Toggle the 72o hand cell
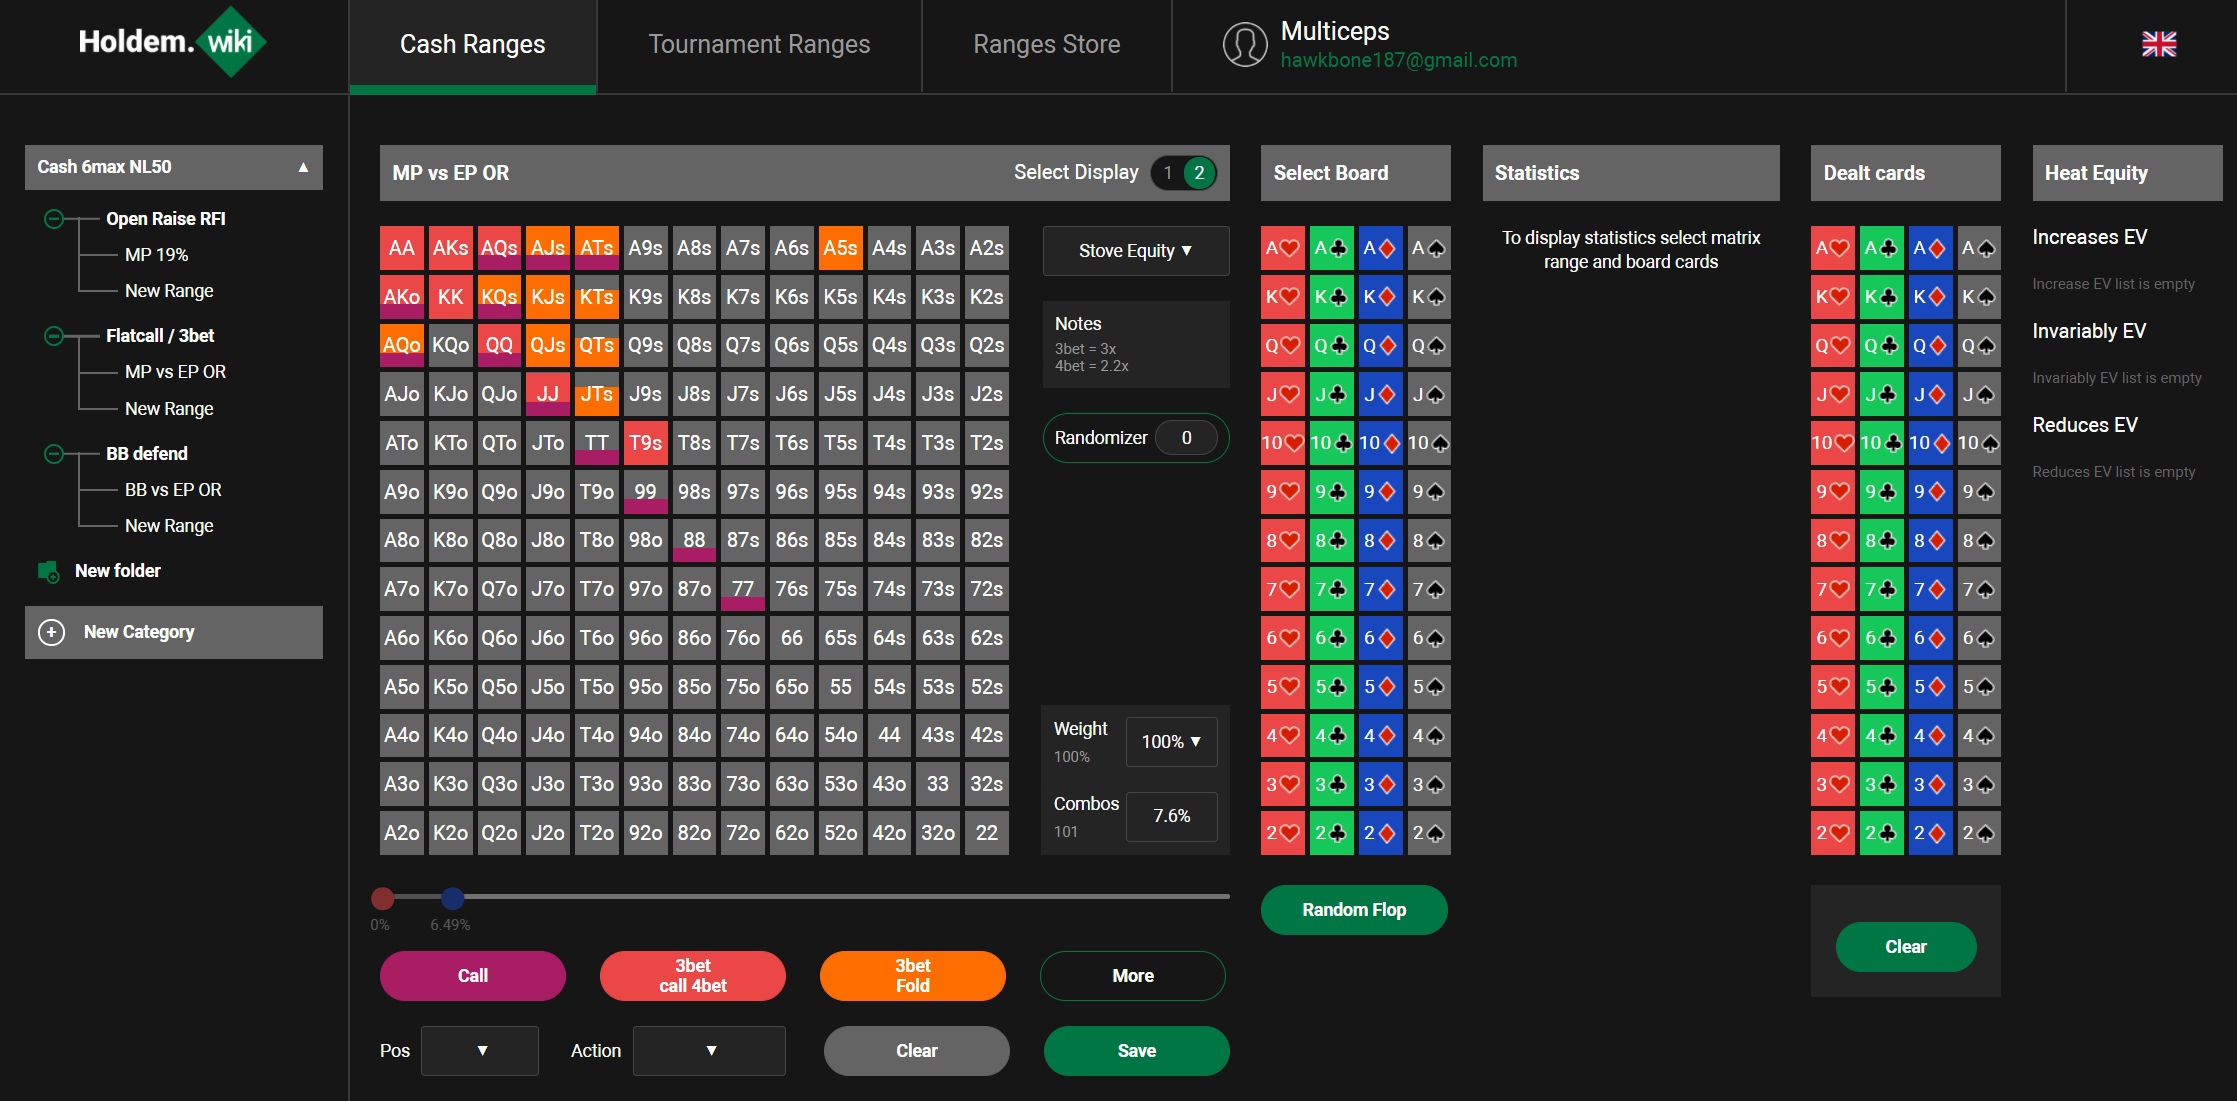 [x=743, y=833]
